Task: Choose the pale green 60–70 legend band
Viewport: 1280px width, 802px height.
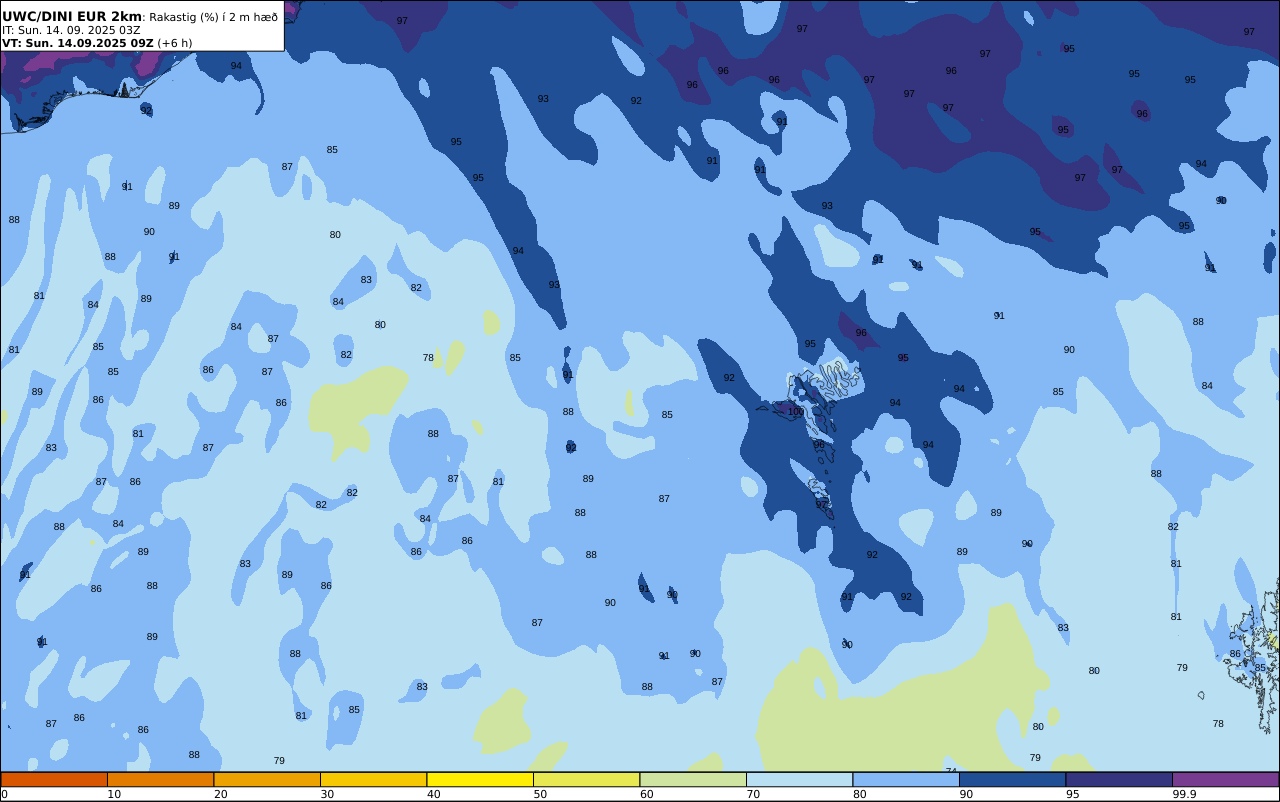Action: (693, 779)
